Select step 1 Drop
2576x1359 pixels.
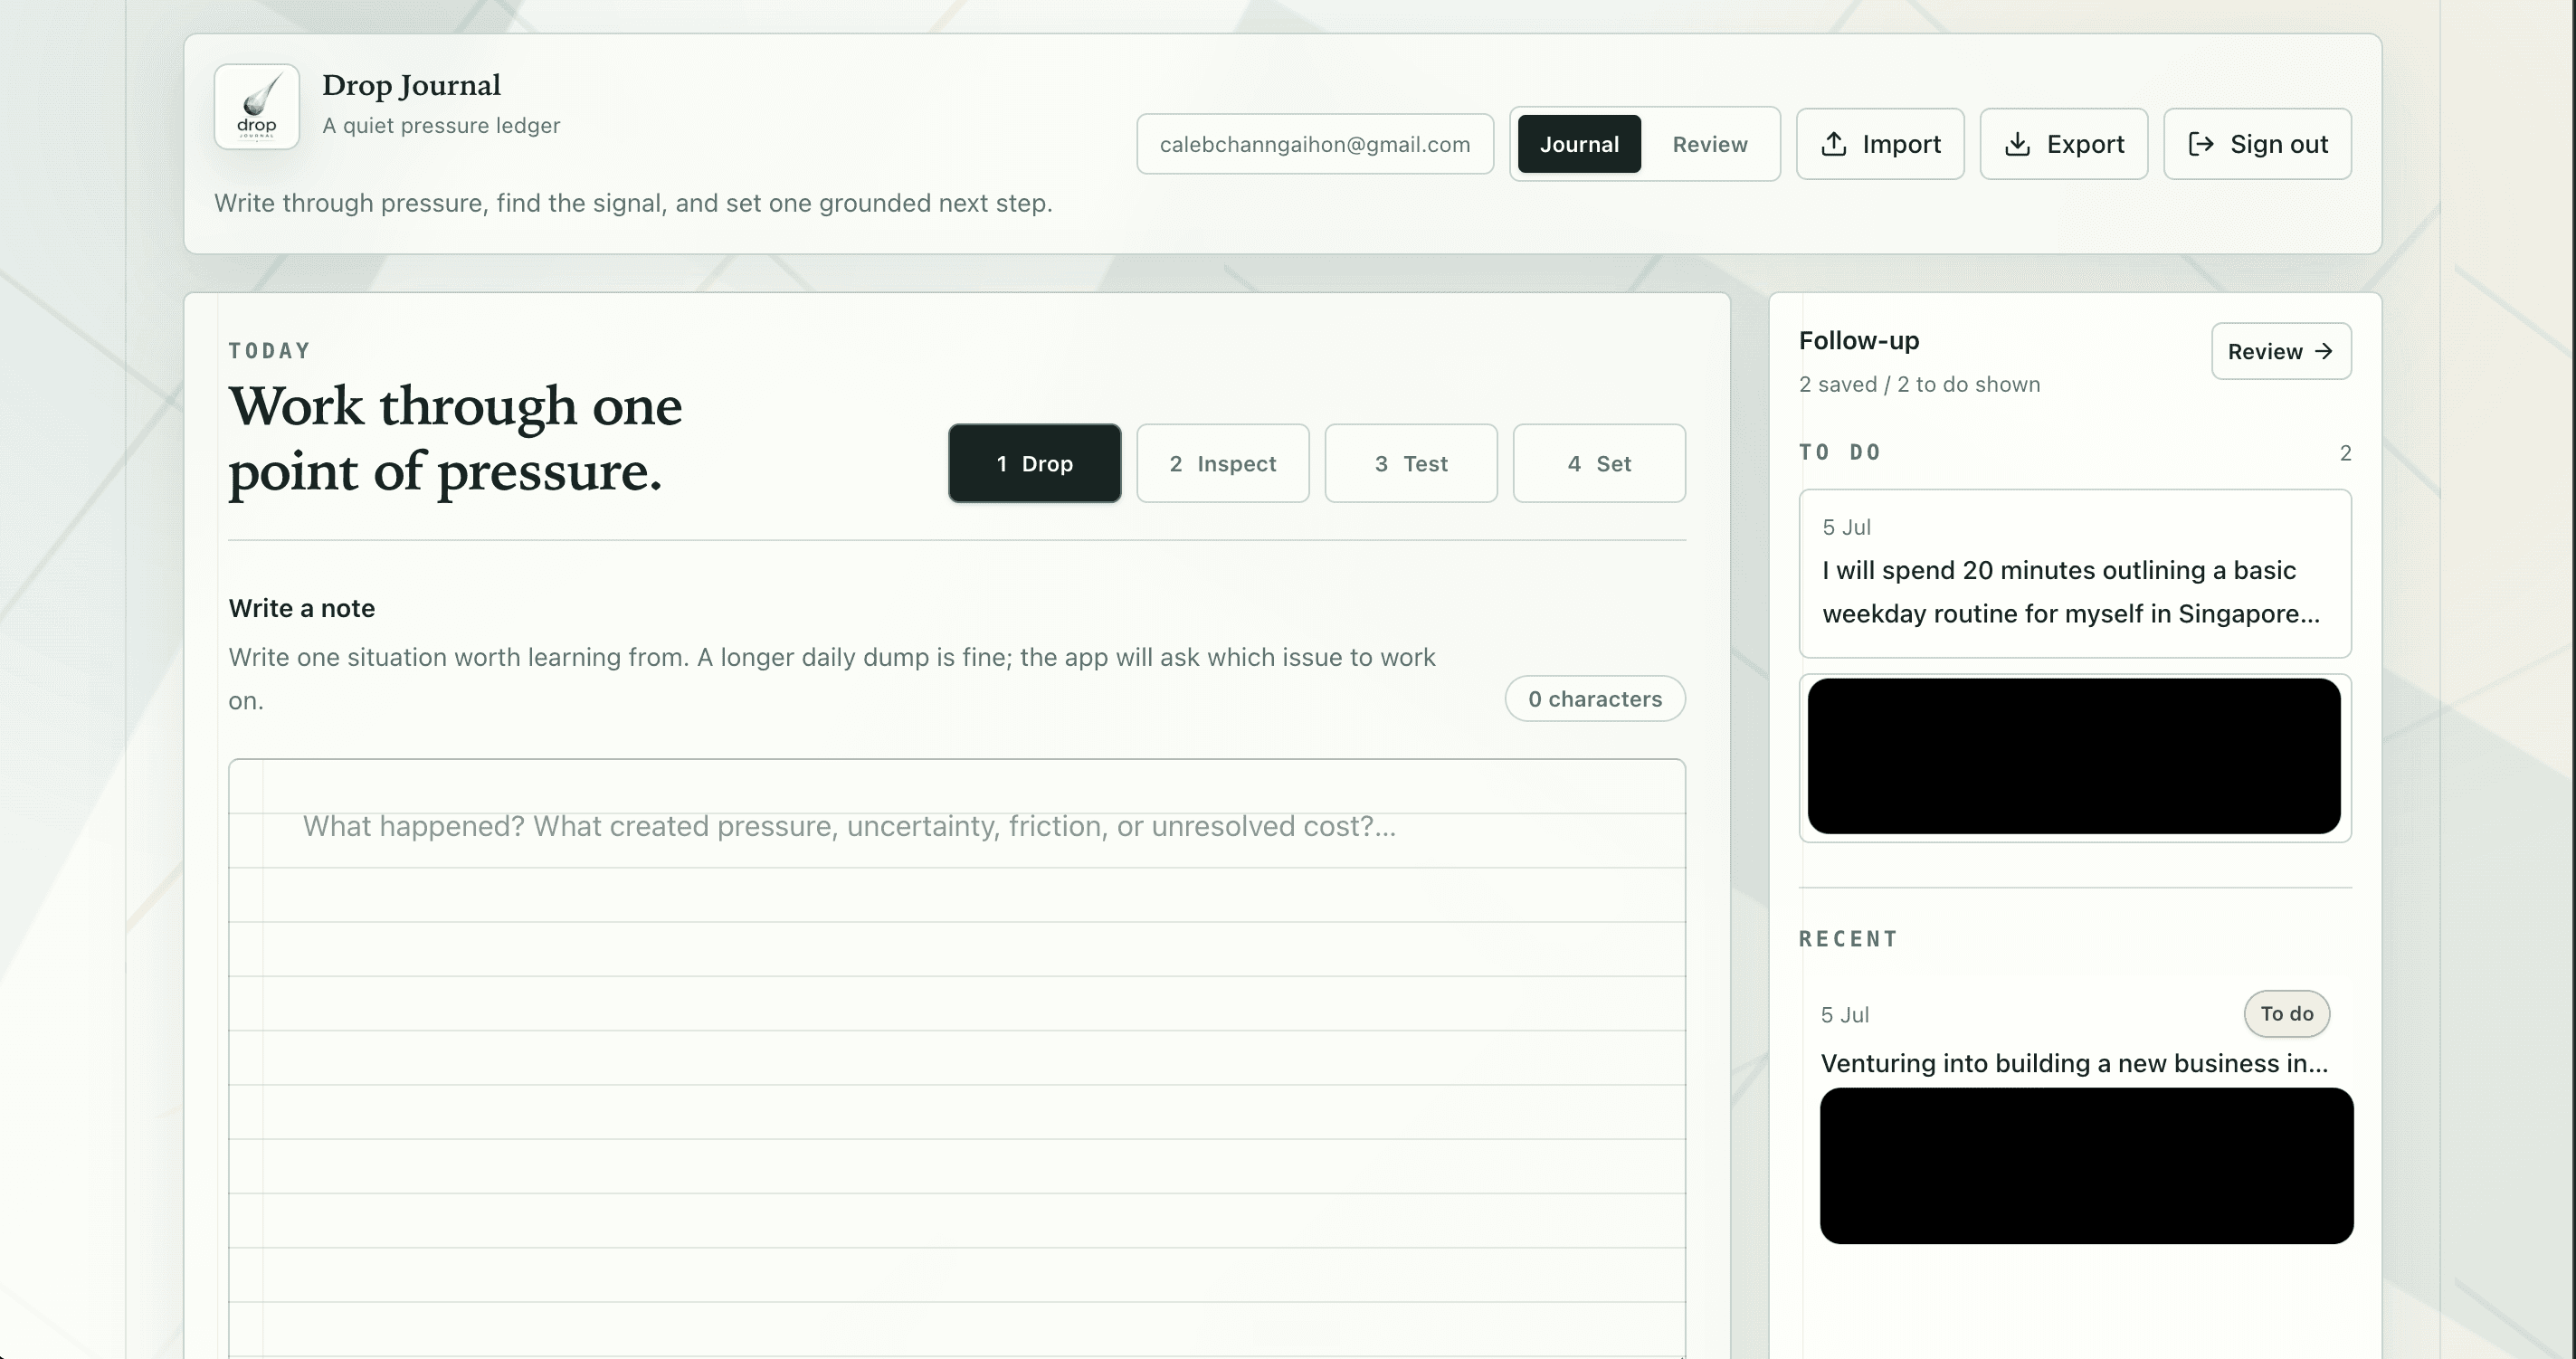1034,463
